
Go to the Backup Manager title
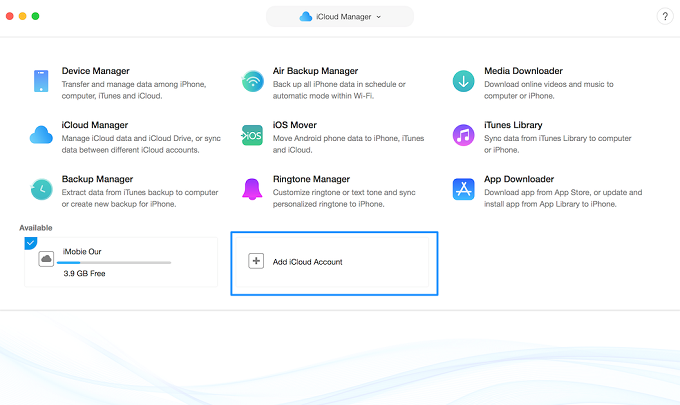(97, 179)
